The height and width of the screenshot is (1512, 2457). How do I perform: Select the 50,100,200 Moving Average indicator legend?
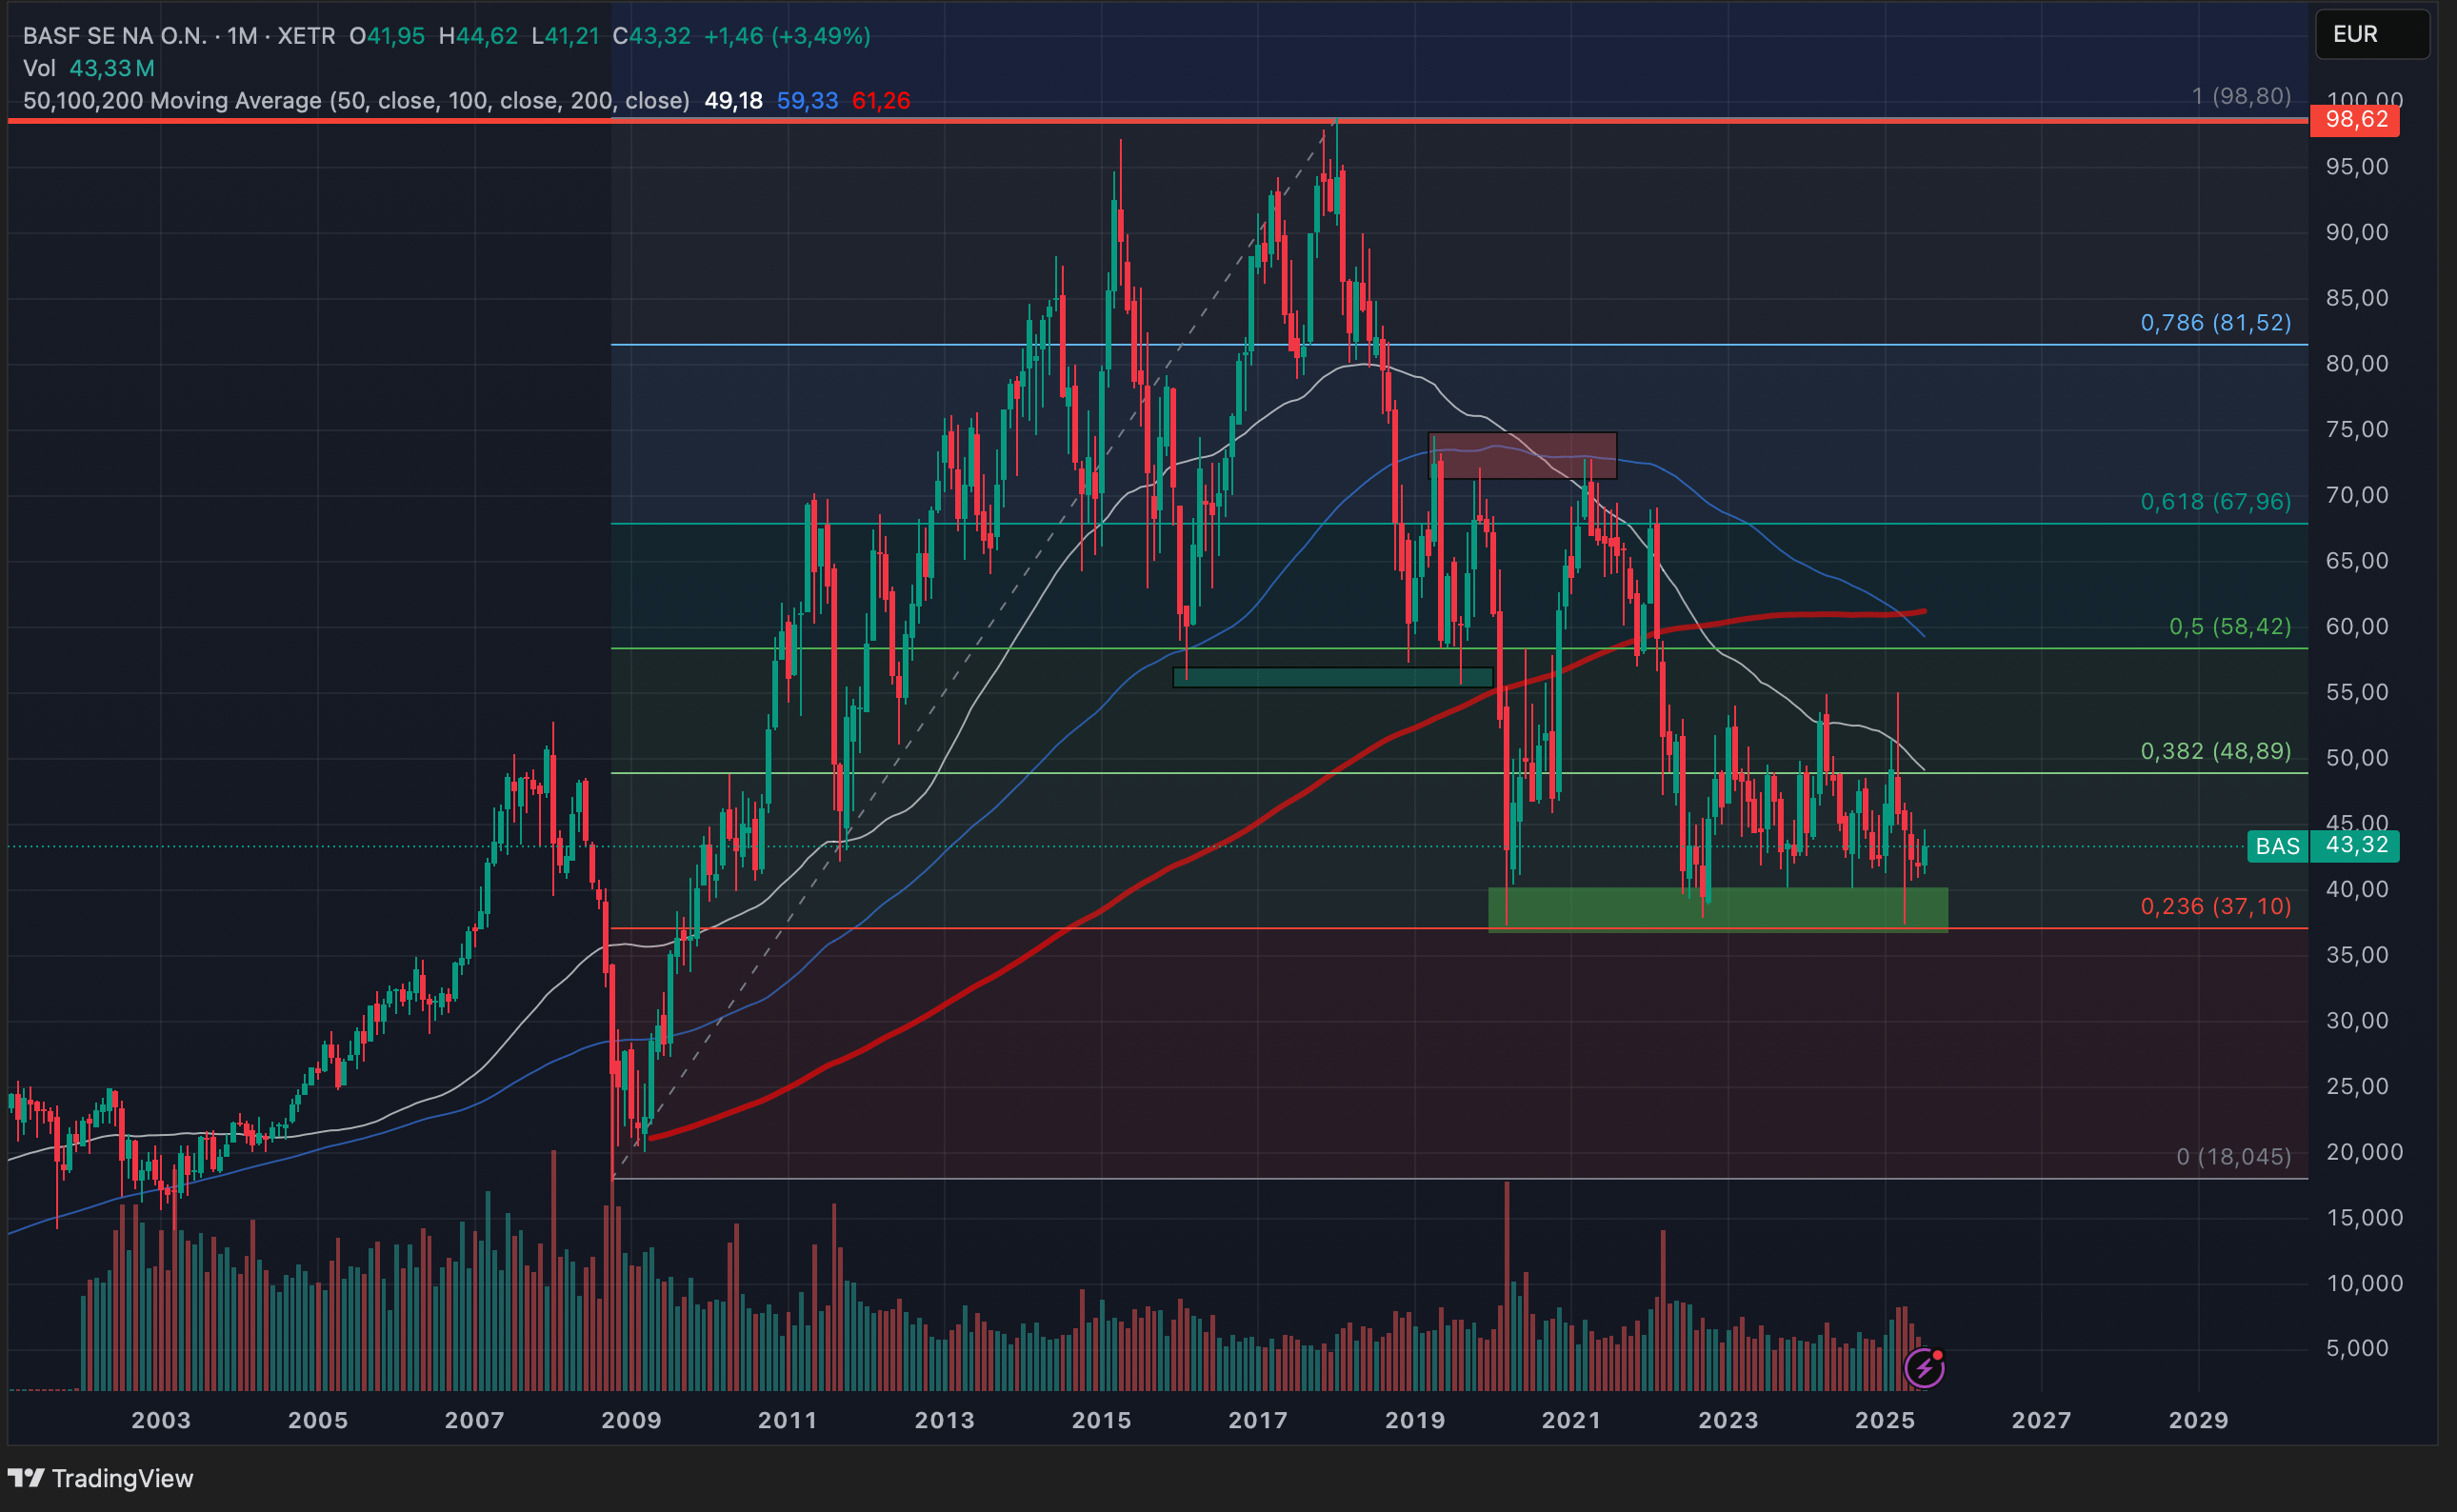point(356,101)
